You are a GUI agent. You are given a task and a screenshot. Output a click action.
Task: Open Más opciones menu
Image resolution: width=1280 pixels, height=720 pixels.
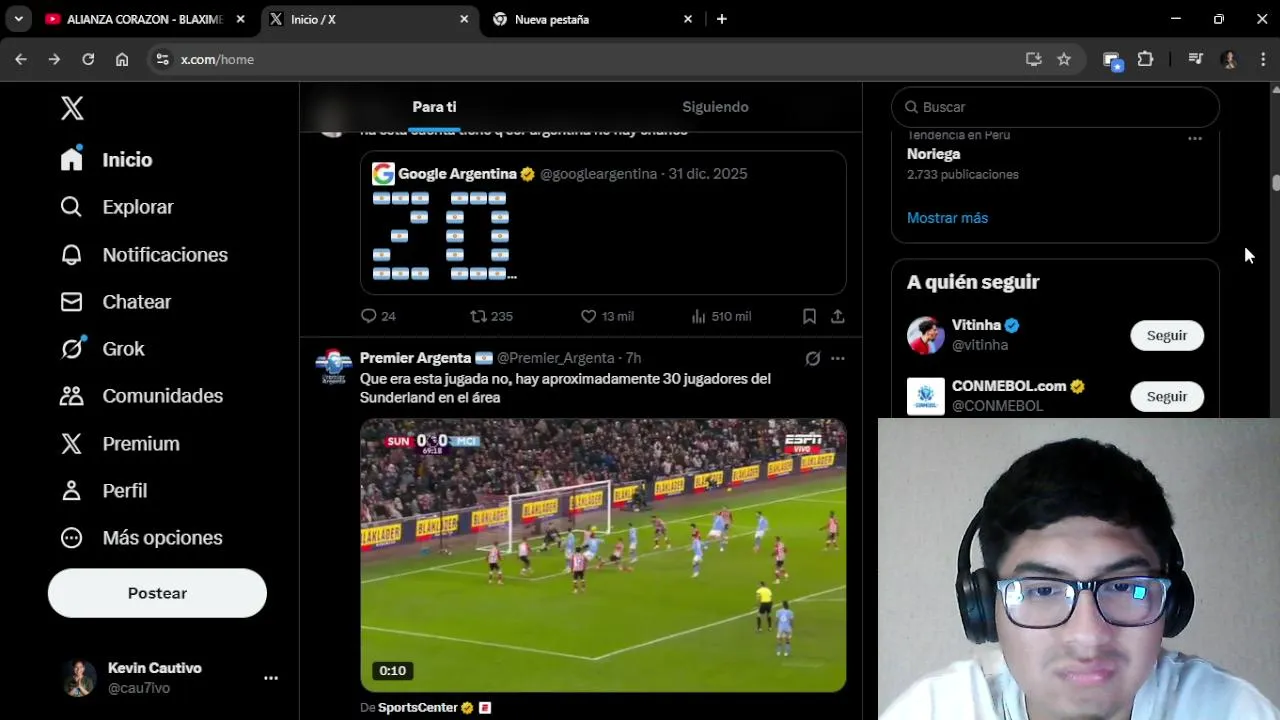[141, 538]
